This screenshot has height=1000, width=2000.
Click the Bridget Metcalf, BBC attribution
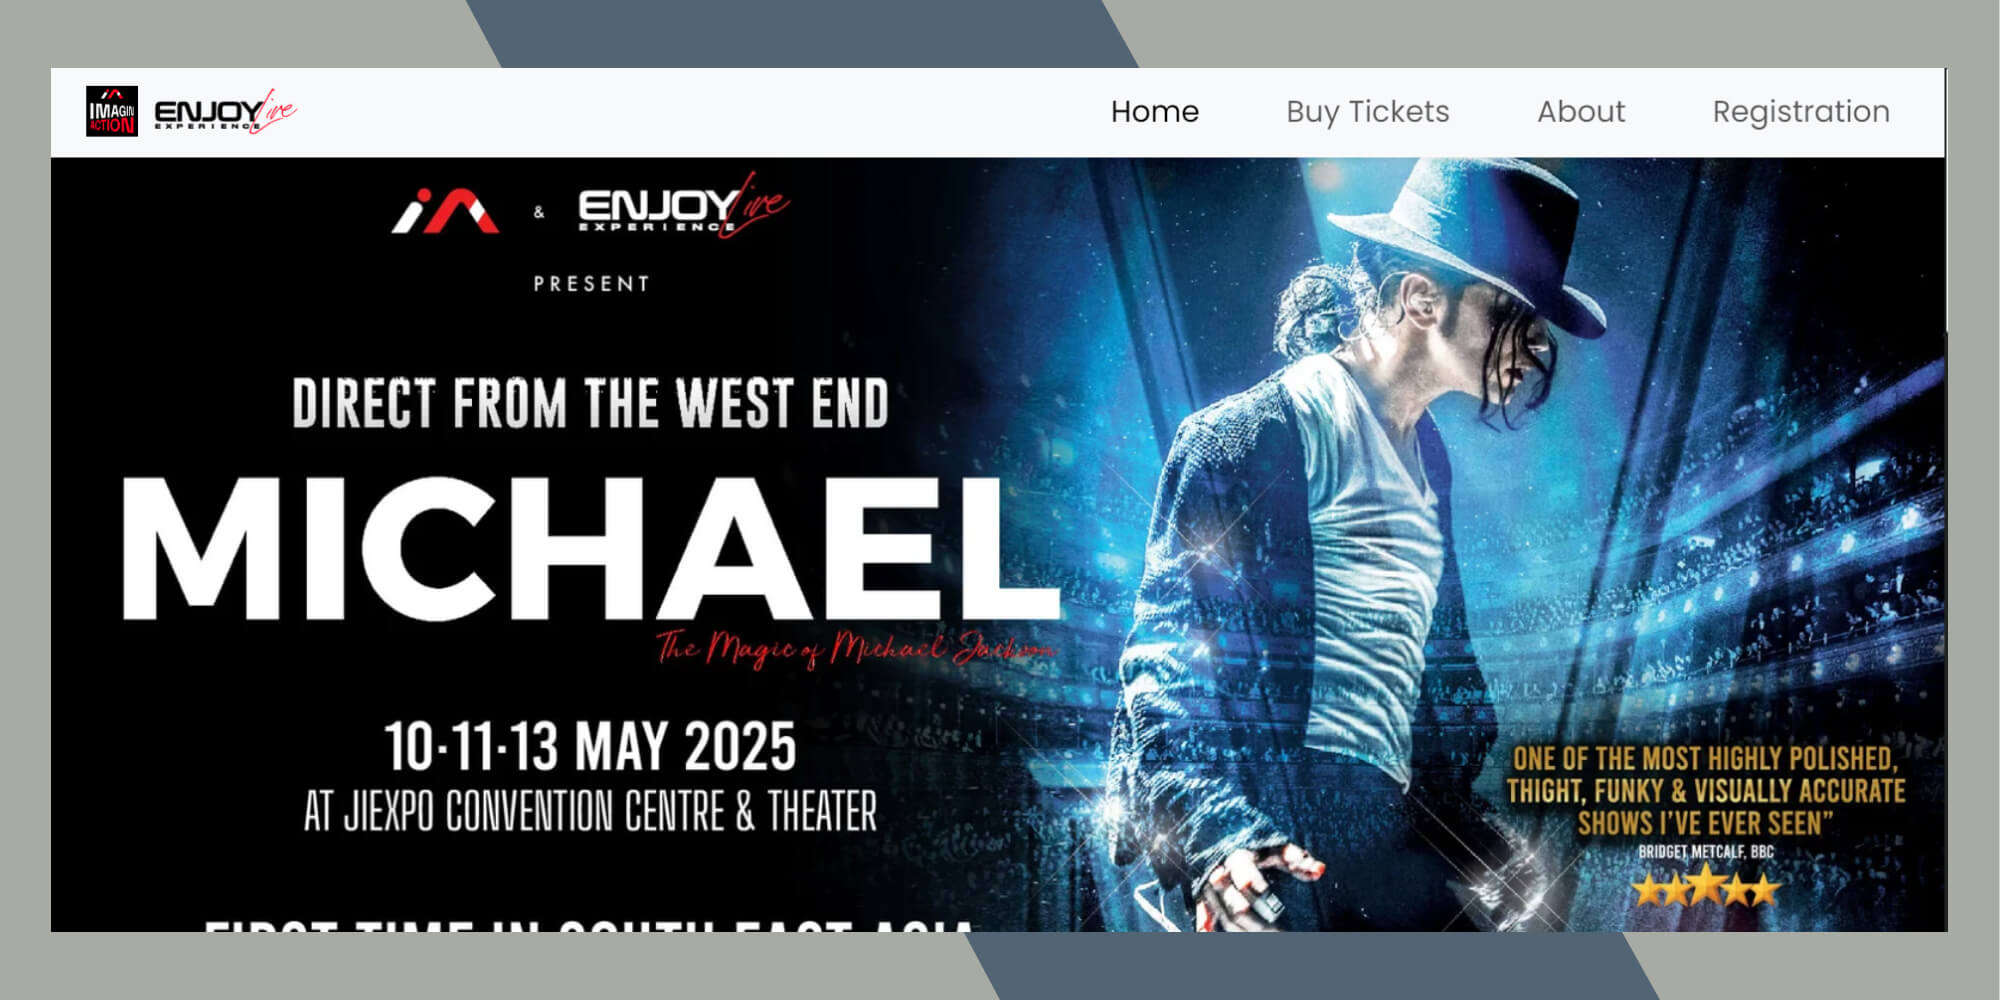click(x=1706, y=852)
